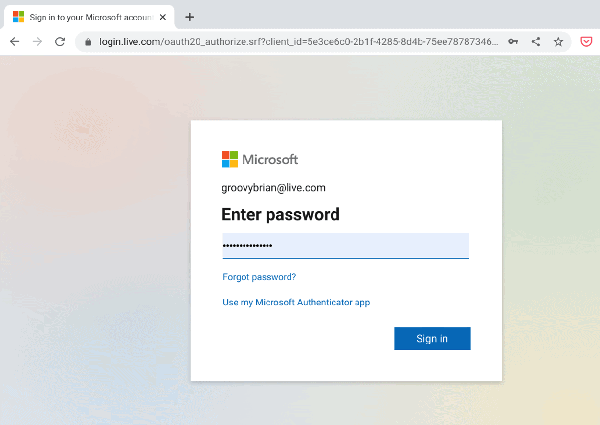Click the browser back arrow

tap(14, 42)
